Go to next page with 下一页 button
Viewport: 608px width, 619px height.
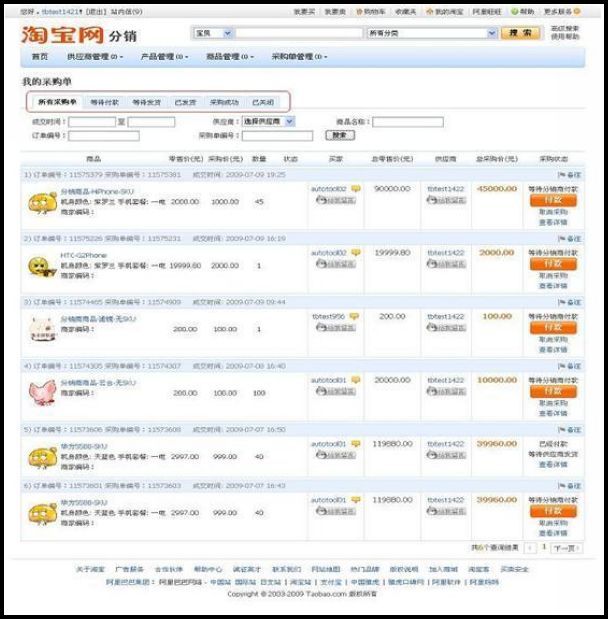click(x=565, y=548)
